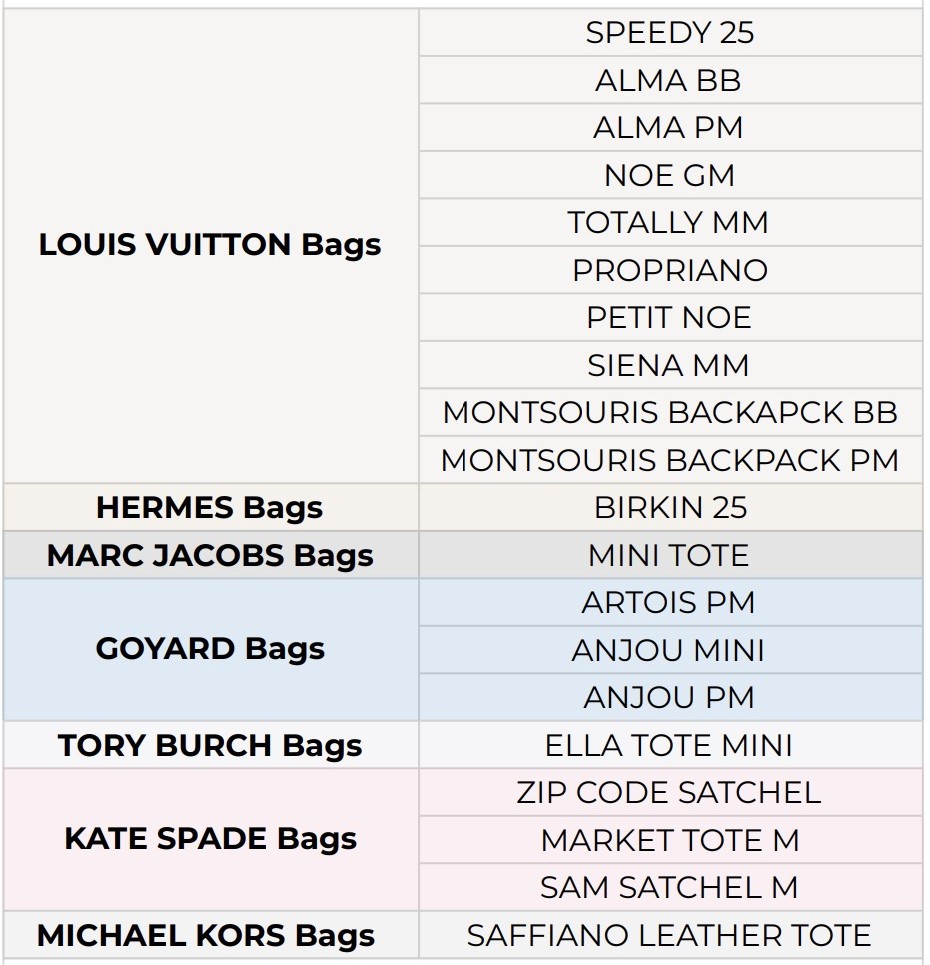Click the MINI TOTE entry
The height and width of the screenshot is (965, 930).
click(669, 555)
